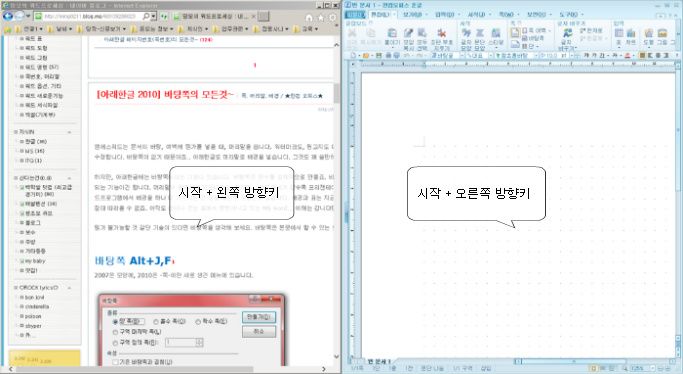
Task: Open the font color swatch in Hangul toolbar
Action: click(628, 56)
